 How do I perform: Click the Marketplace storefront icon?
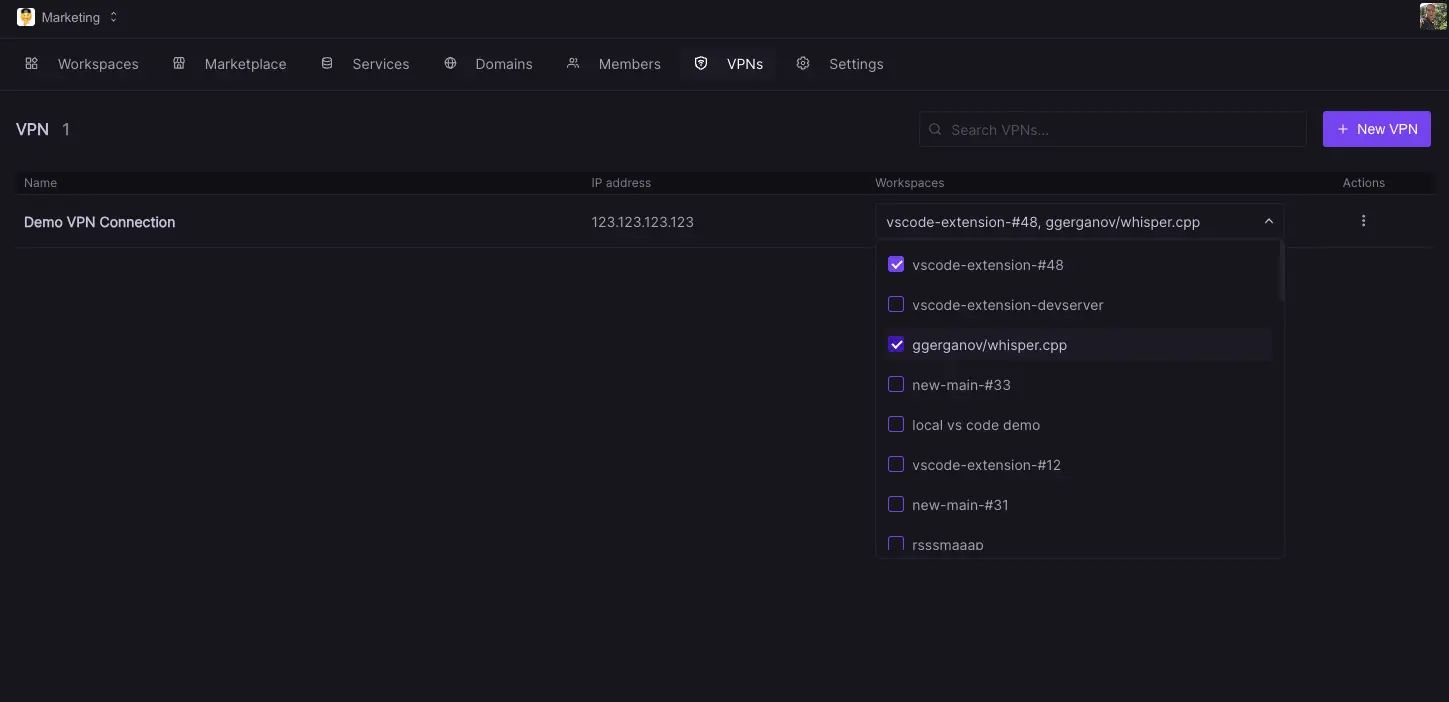pos(178,63)
